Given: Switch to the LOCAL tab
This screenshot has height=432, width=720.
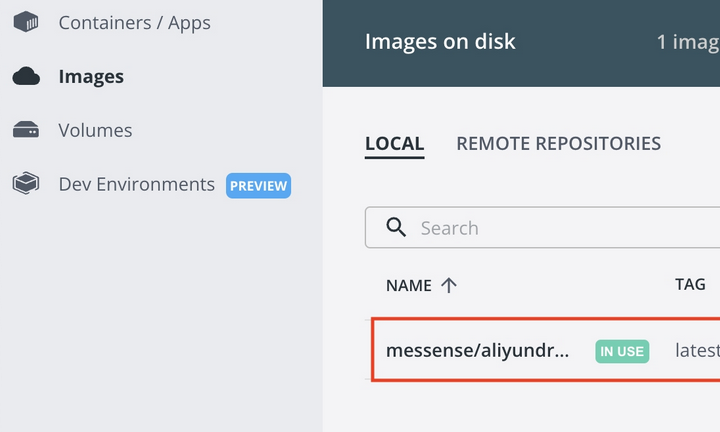Looking at the screenshot, I should tap(394, 144).
